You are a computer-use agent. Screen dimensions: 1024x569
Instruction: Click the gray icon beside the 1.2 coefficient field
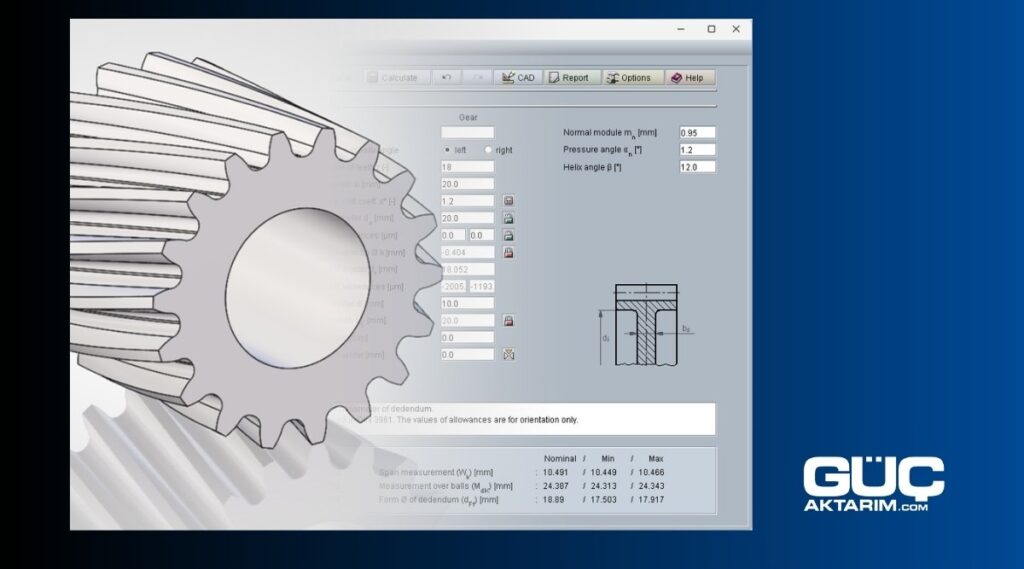coord(508,201)
